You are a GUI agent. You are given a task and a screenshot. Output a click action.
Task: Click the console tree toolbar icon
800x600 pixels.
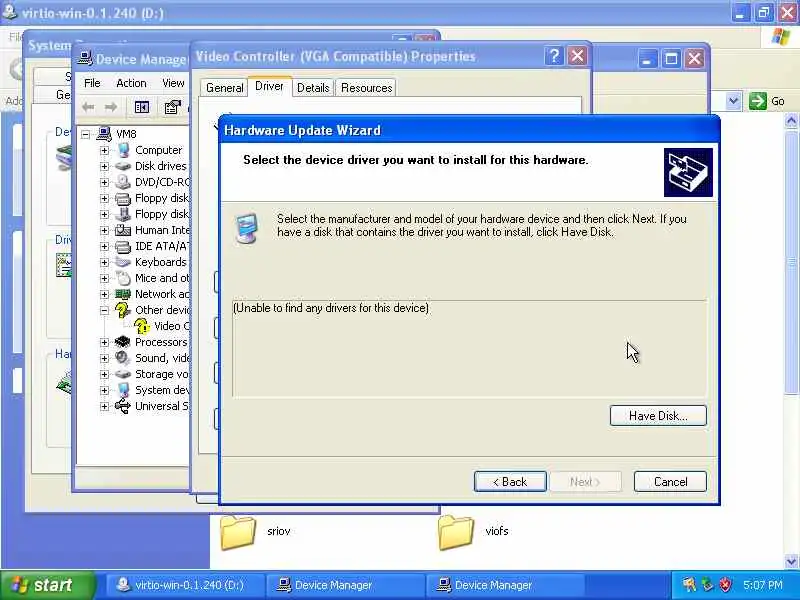click(x=142, y=107)
